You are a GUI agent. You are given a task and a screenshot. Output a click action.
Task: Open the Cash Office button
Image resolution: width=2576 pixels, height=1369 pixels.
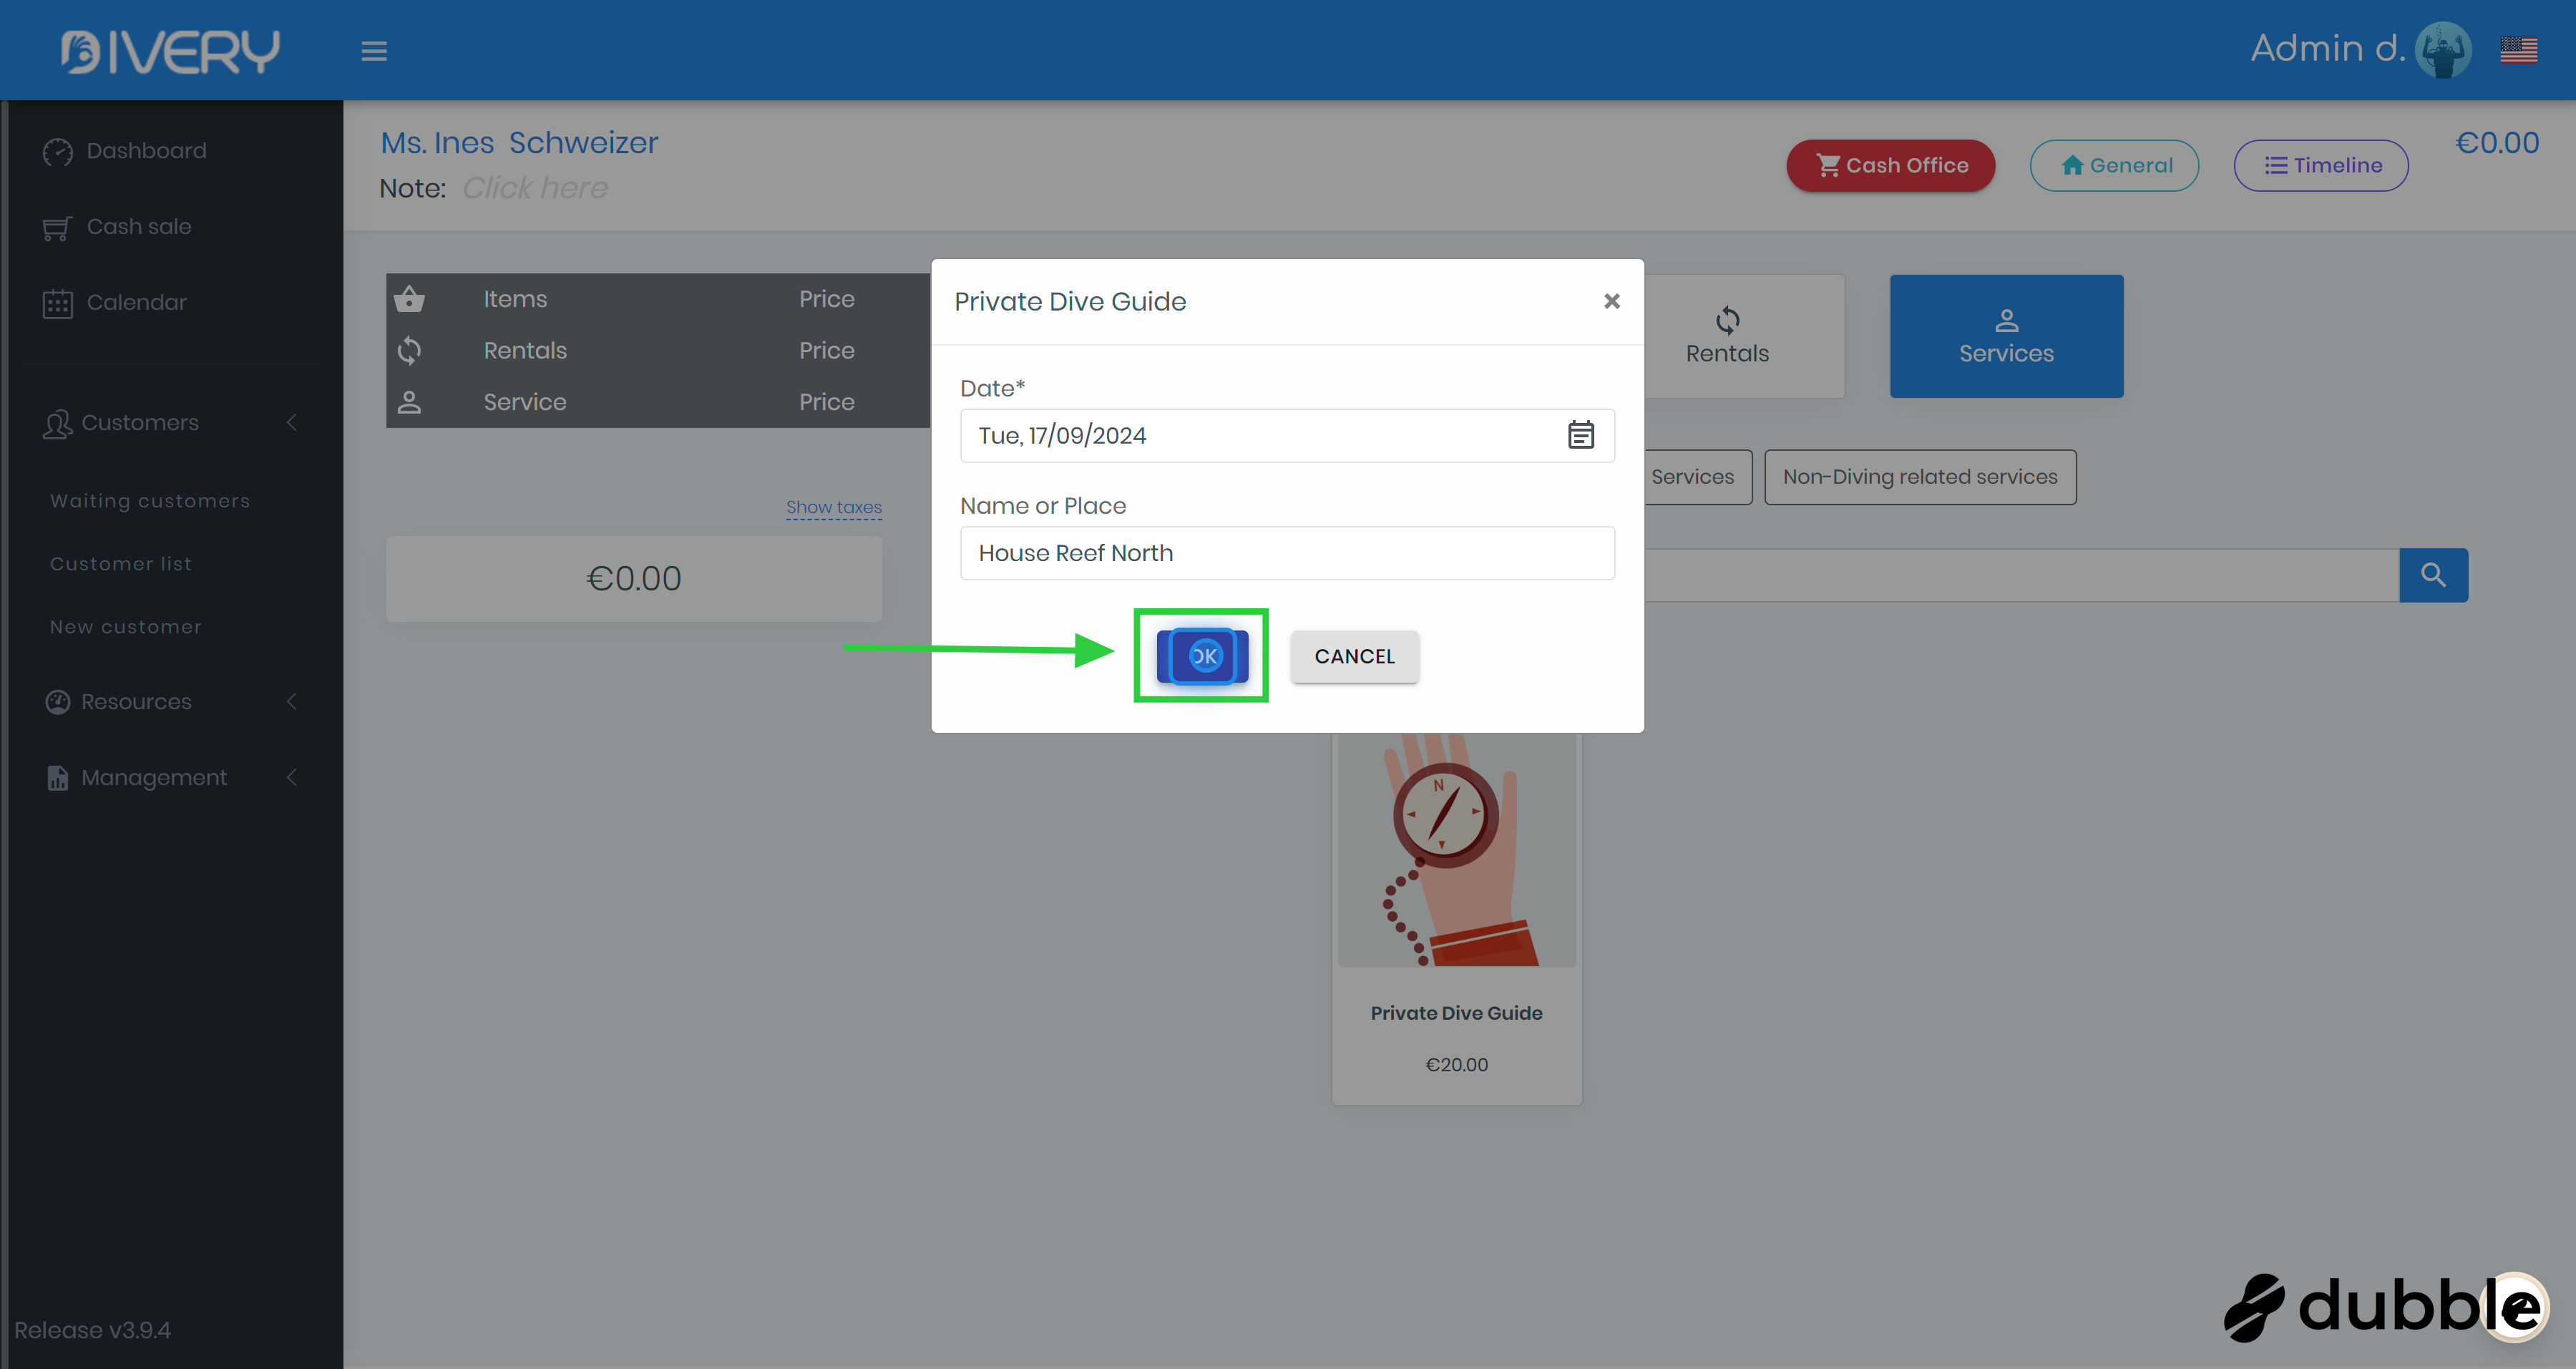1890,166
